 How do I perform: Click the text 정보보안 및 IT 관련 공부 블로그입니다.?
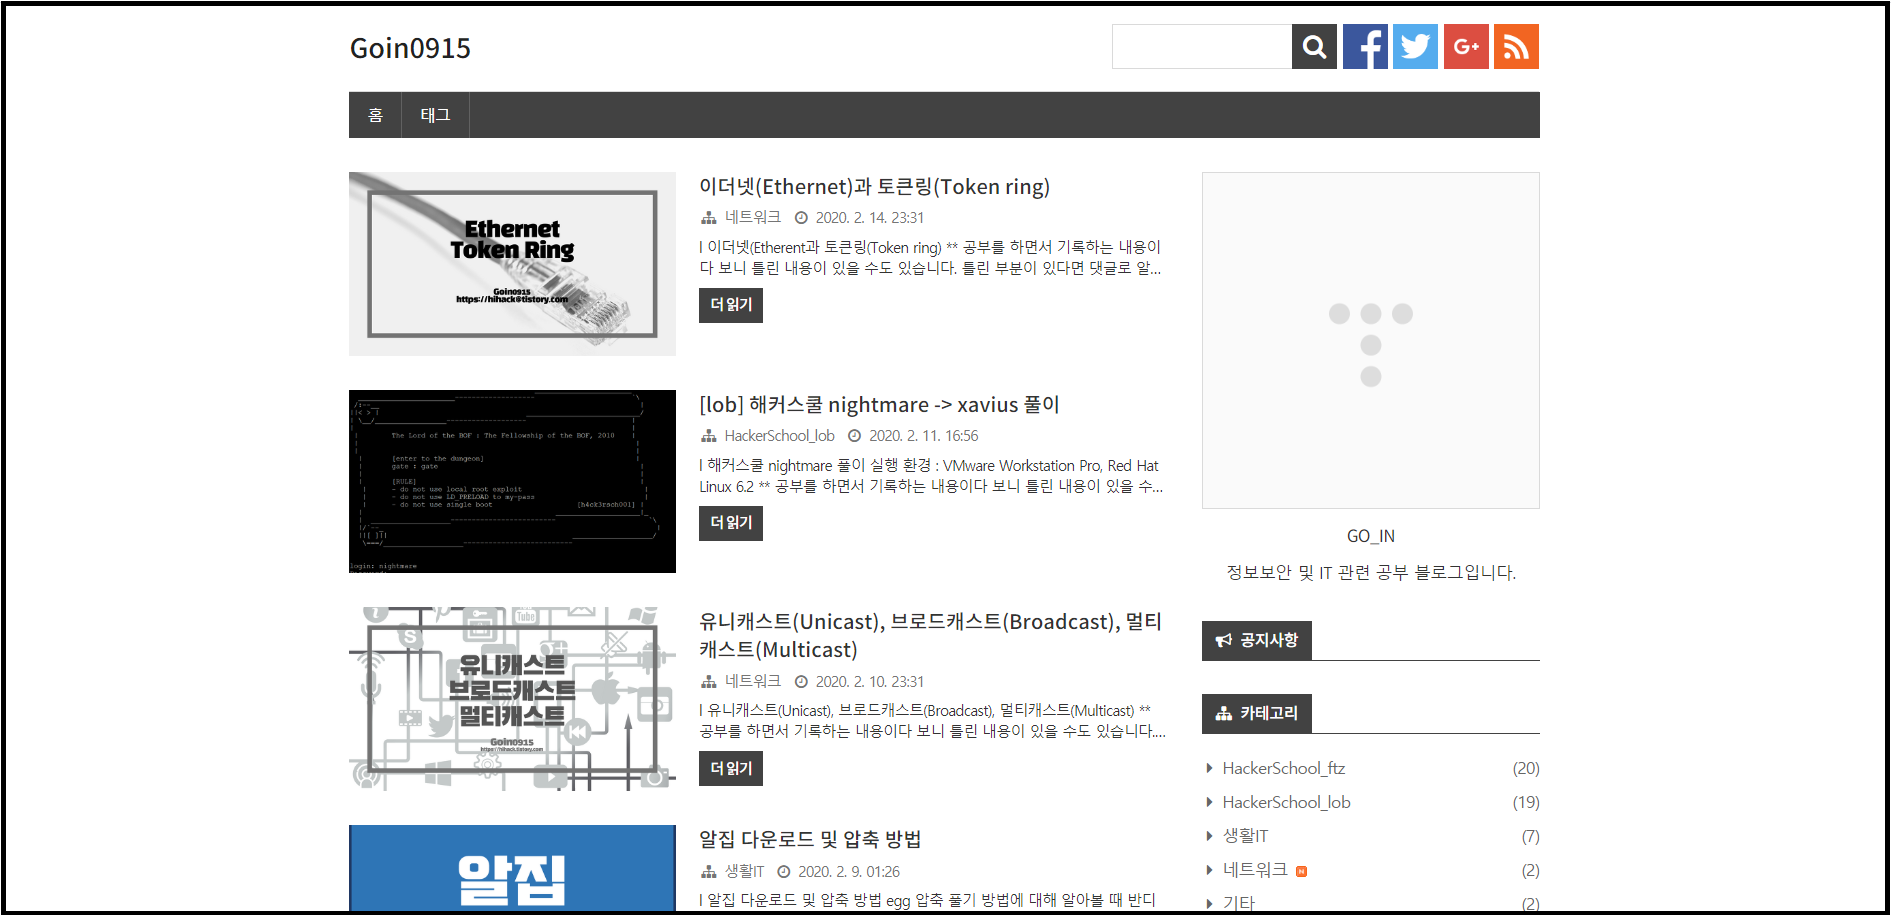[1370, 572]
